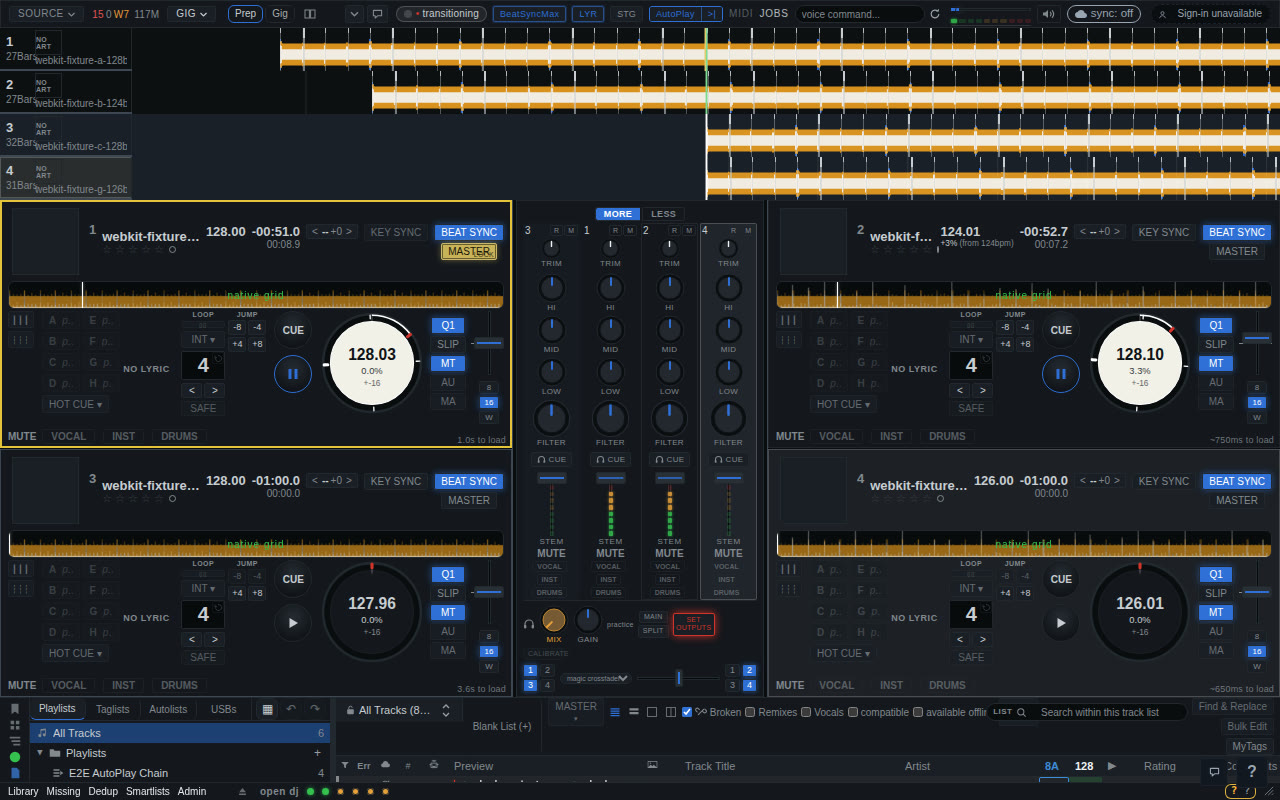Viewport: 1280px width, 800px height.
Task: Toggle the beat grid lines icon on deck 1
Action: pyautogui.click(x=21, y=320)
